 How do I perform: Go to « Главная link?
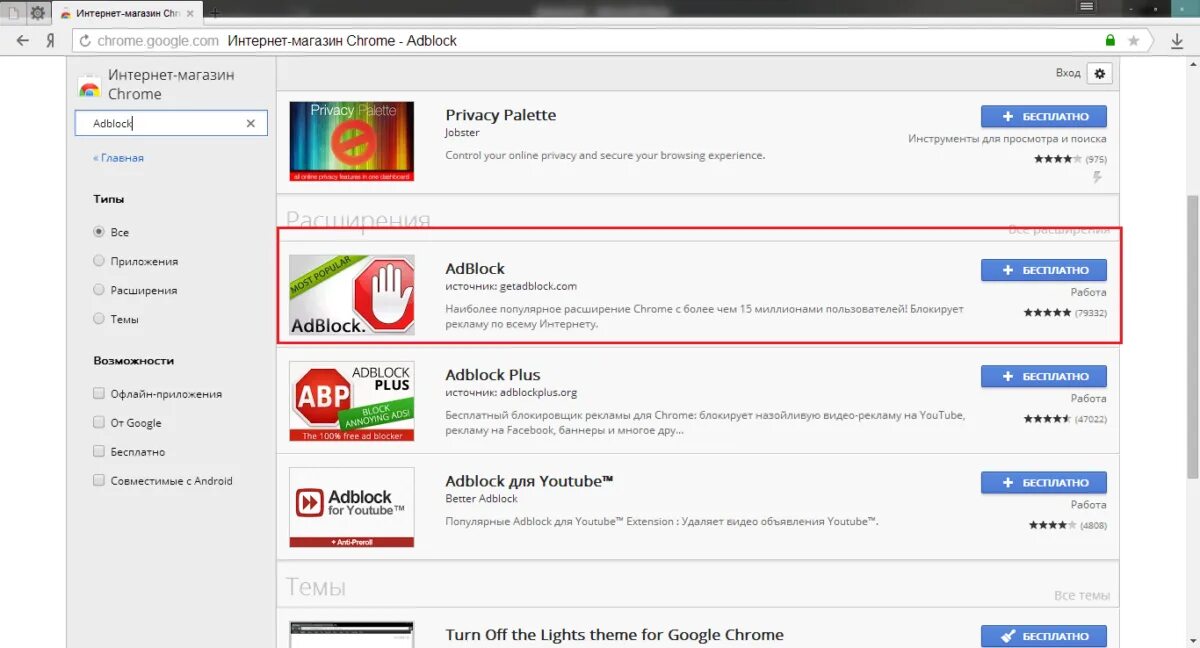(118, 158)
